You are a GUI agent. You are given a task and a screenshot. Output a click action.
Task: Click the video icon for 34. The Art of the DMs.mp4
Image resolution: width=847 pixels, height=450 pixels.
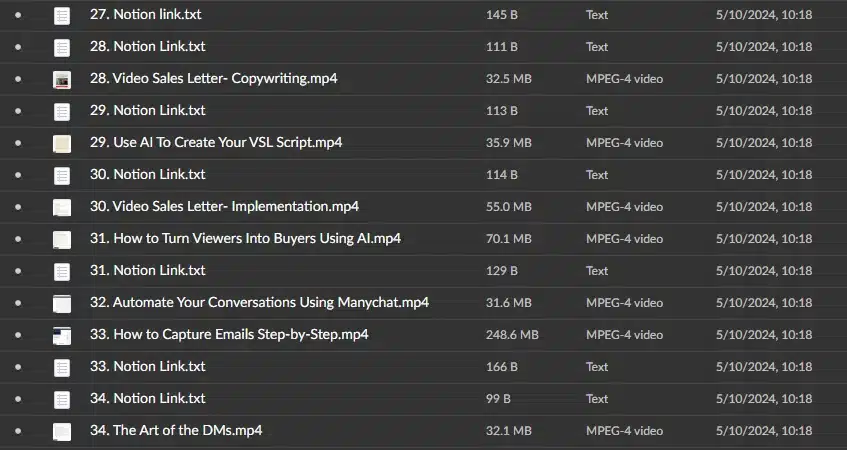coord(62,431)
